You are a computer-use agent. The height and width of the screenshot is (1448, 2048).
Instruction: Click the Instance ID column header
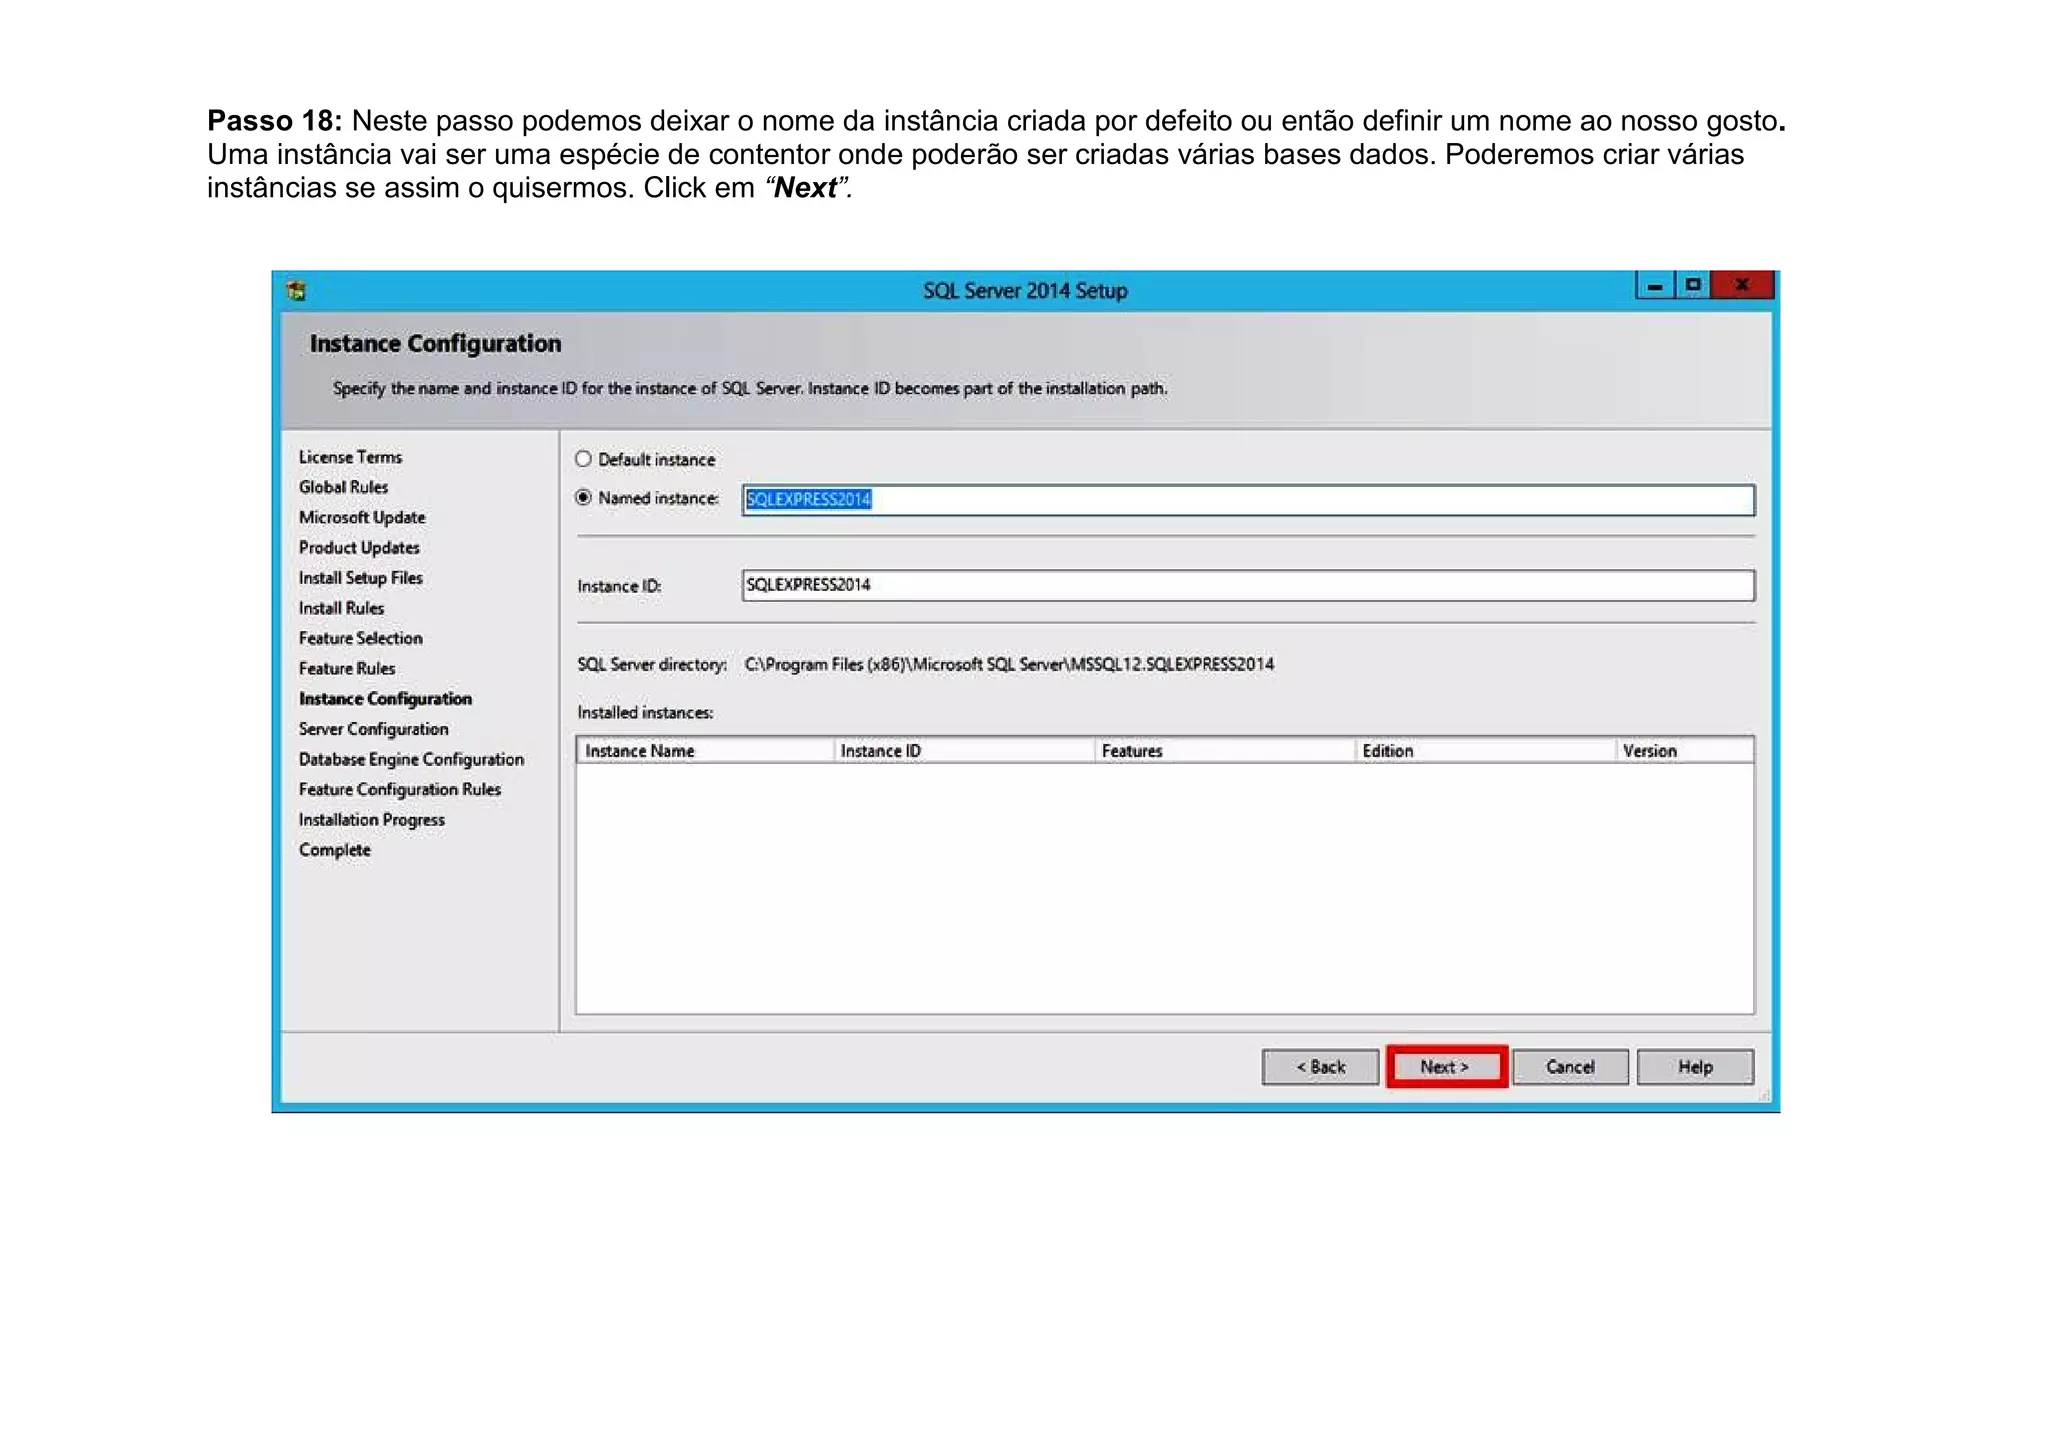[x=963, y=751]
